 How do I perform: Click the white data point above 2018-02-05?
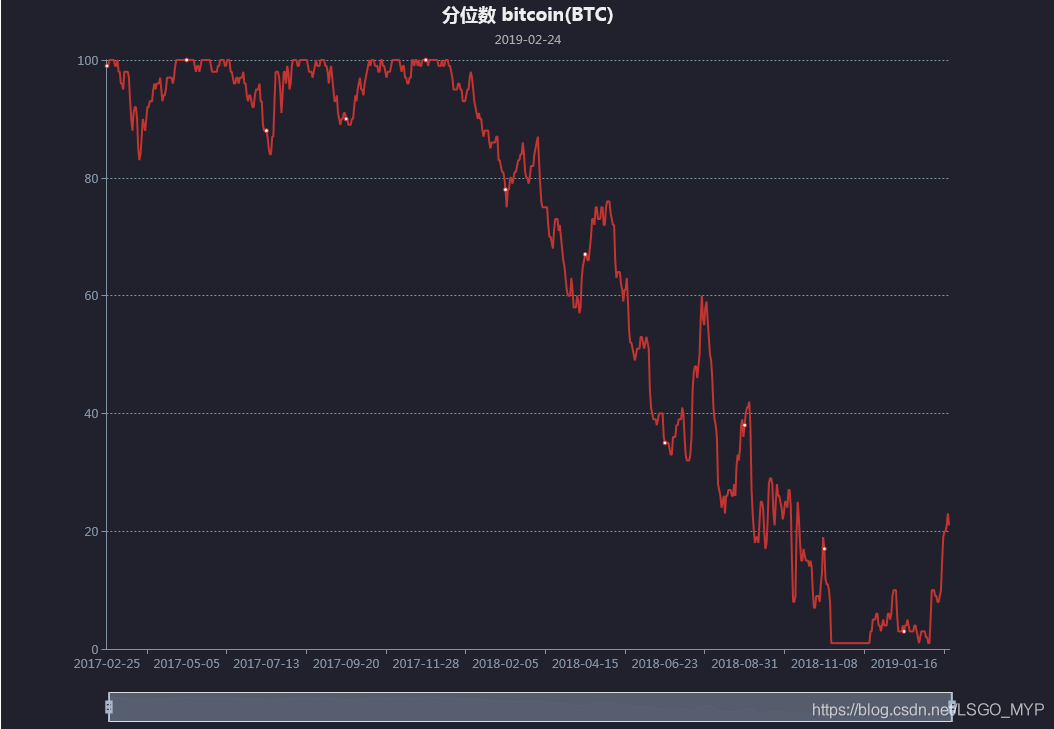coord(505,189)
